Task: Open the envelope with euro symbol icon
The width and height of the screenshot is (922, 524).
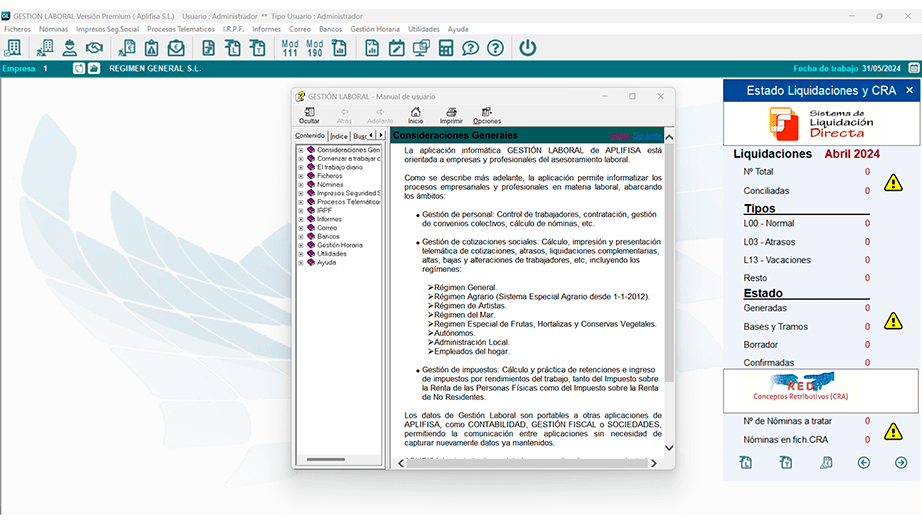Action: click(x=176, y=48)
